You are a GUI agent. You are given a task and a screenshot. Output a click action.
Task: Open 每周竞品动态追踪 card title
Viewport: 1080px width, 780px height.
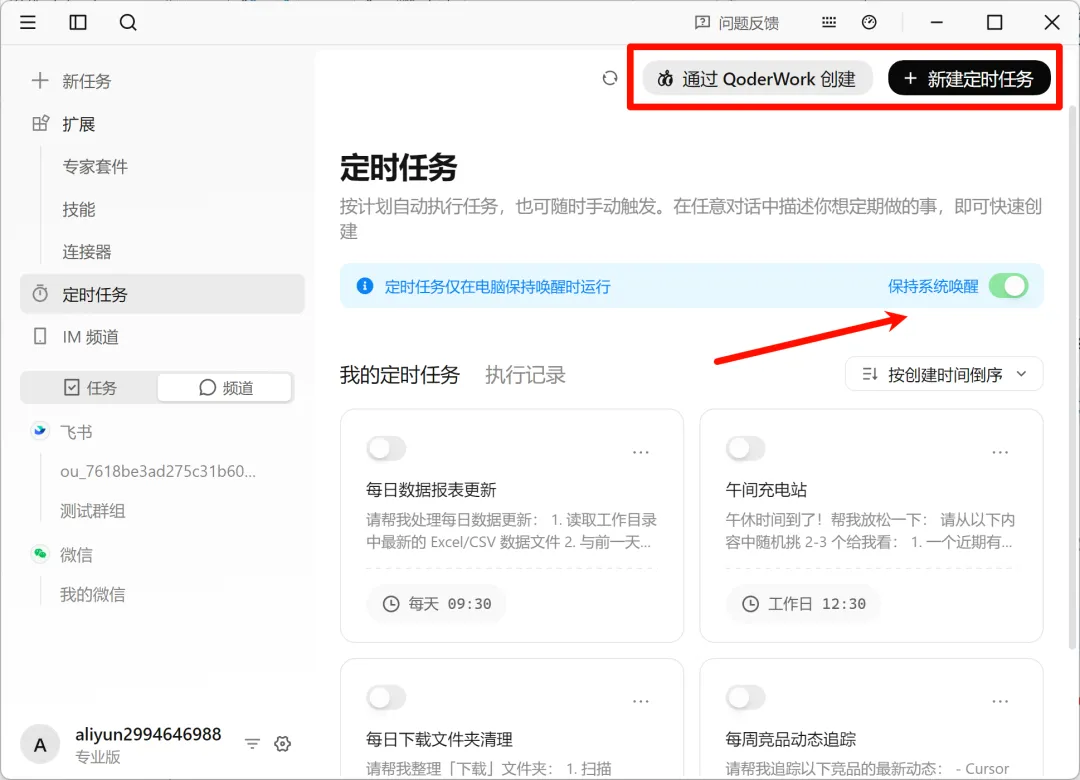click(791, 739)
